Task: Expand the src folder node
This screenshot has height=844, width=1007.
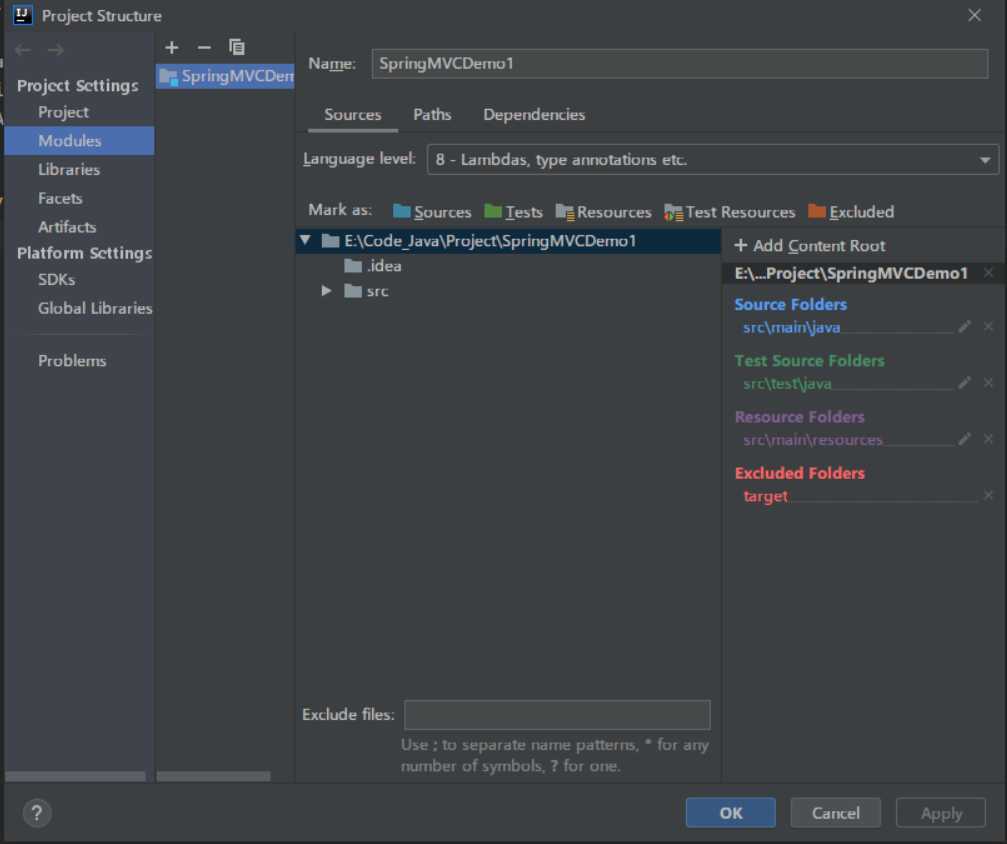Action: click(326, 291)
